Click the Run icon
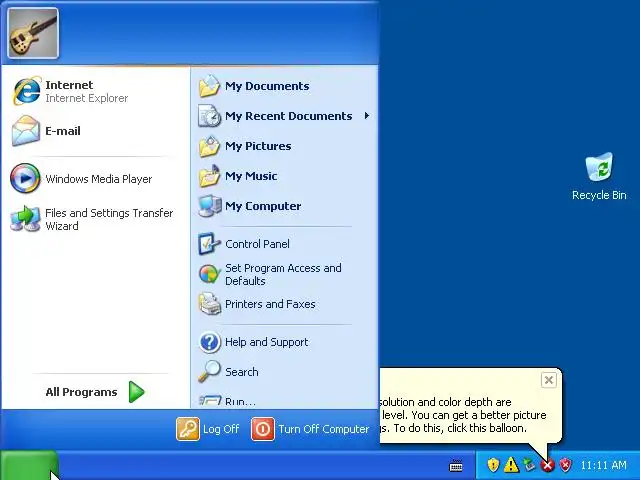Viewport: 640px width, 480px height. pyautogui.click(x=210, y=400)
